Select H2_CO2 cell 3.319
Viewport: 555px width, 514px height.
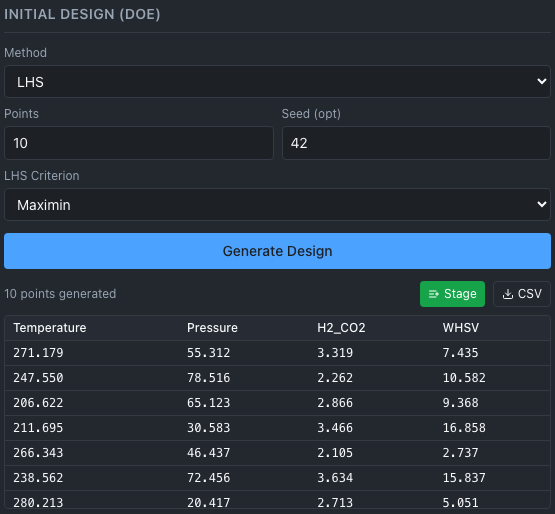click(335, 353)
